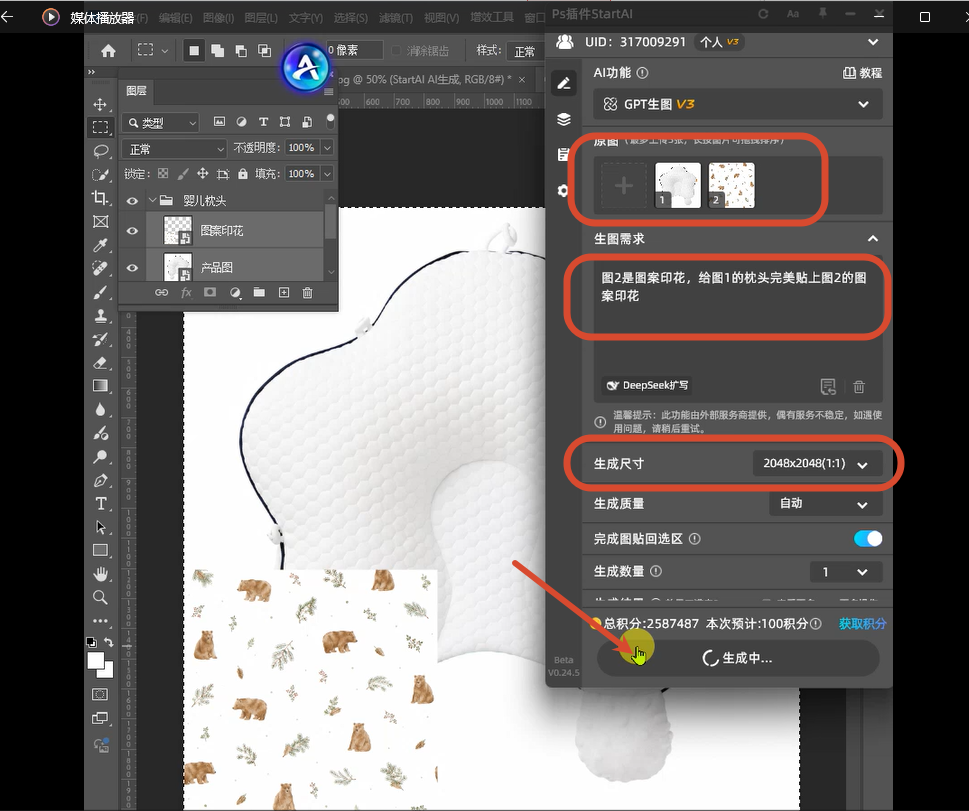Select the Rectangular Marquee tool in toolbox
Viewport: 969px width, 811px height.
pos(100,127)
